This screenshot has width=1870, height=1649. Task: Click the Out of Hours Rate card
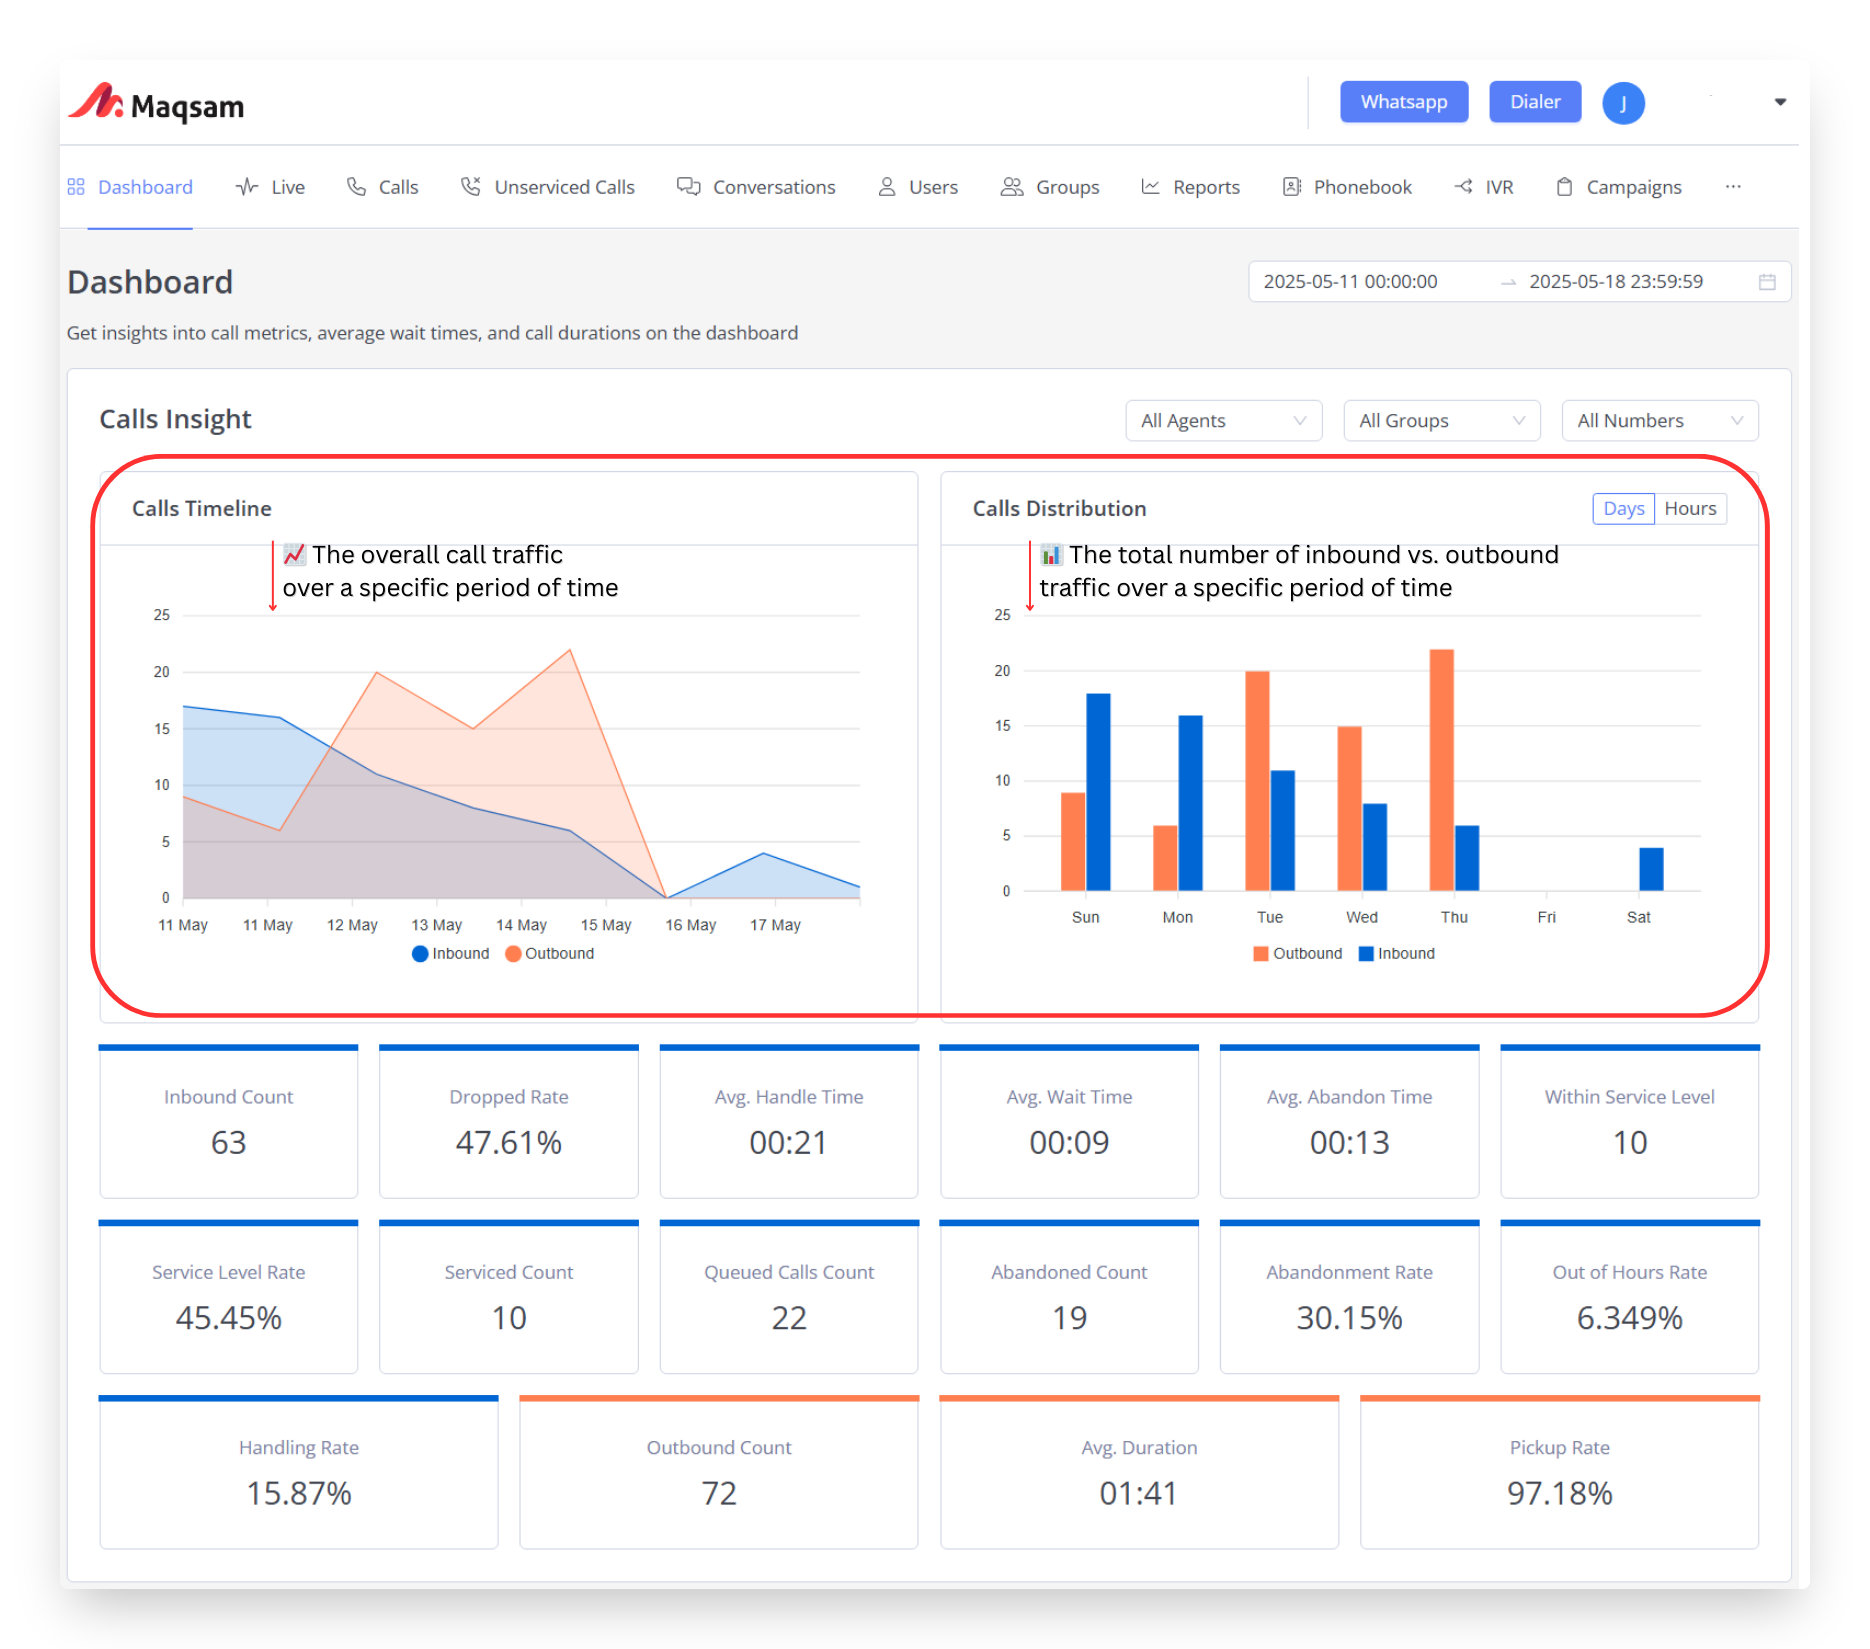(1630, 1297)
